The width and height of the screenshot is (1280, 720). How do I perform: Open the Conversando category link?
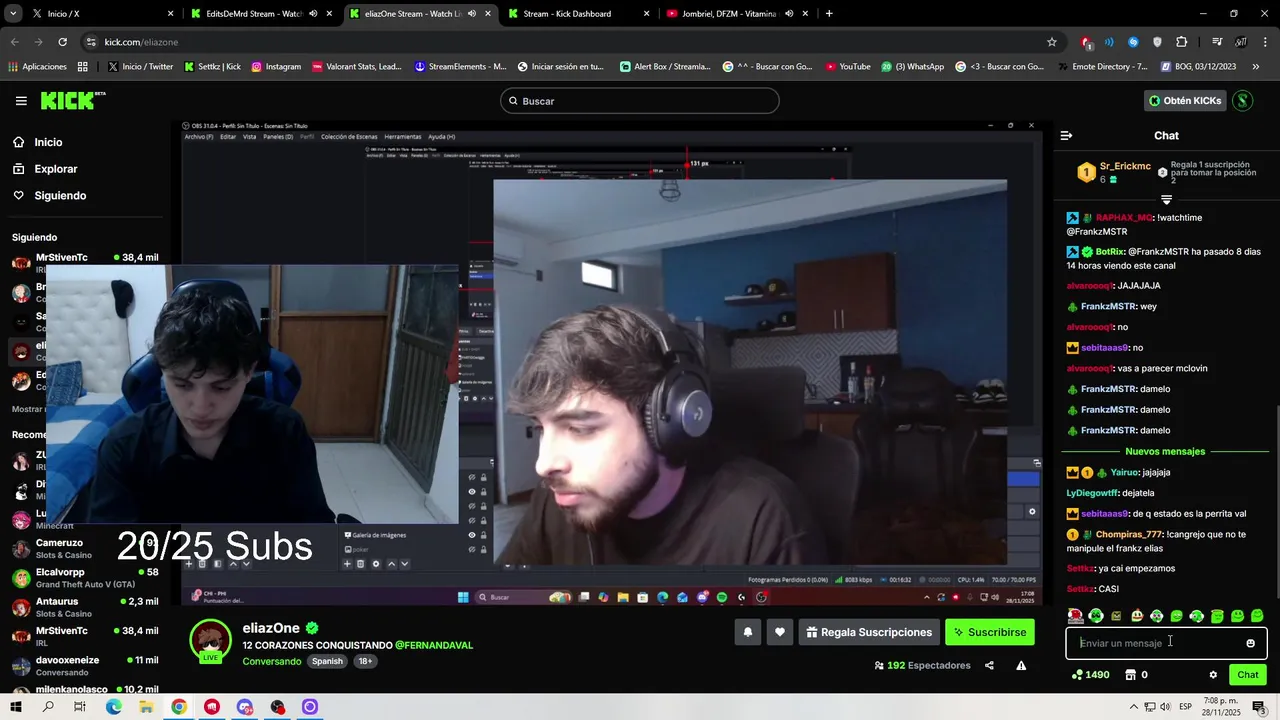[271, 661]
